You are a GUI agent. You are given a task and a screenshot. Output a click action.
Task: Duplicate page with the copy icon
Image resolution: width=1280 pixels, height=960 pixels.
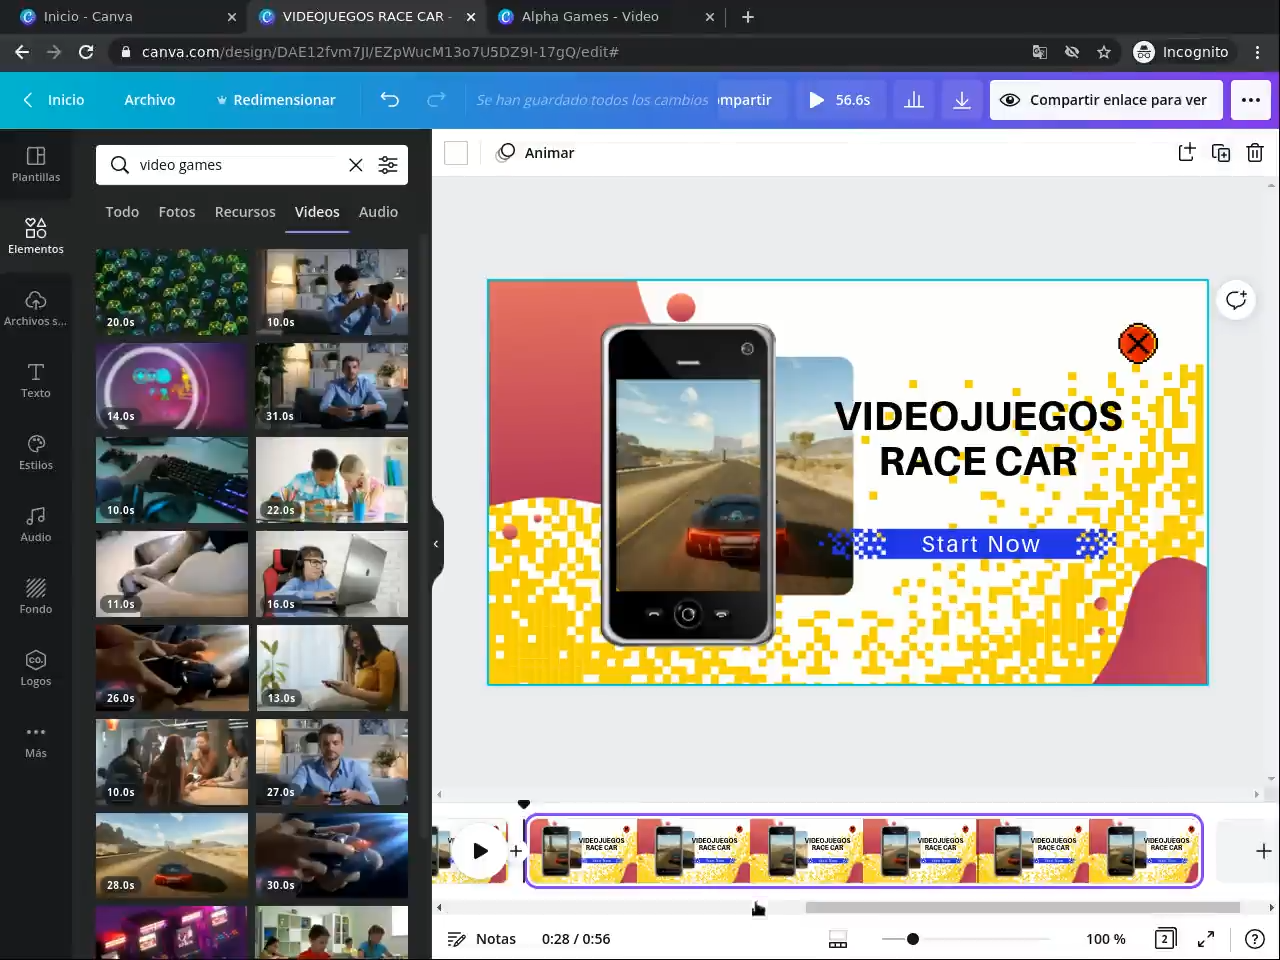[1221, 153]
